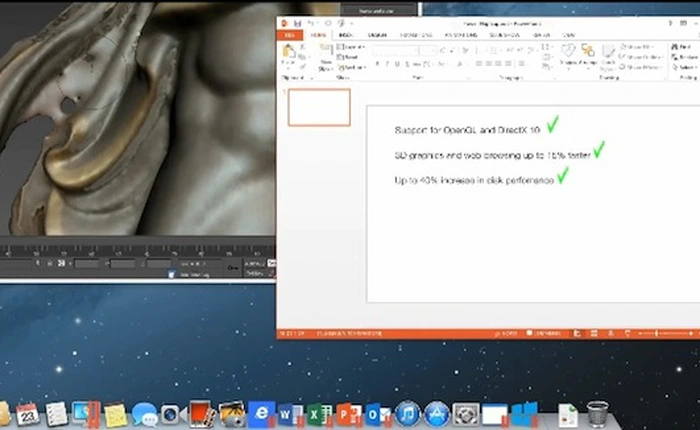Open App Store from the dock

click(437, 414)
